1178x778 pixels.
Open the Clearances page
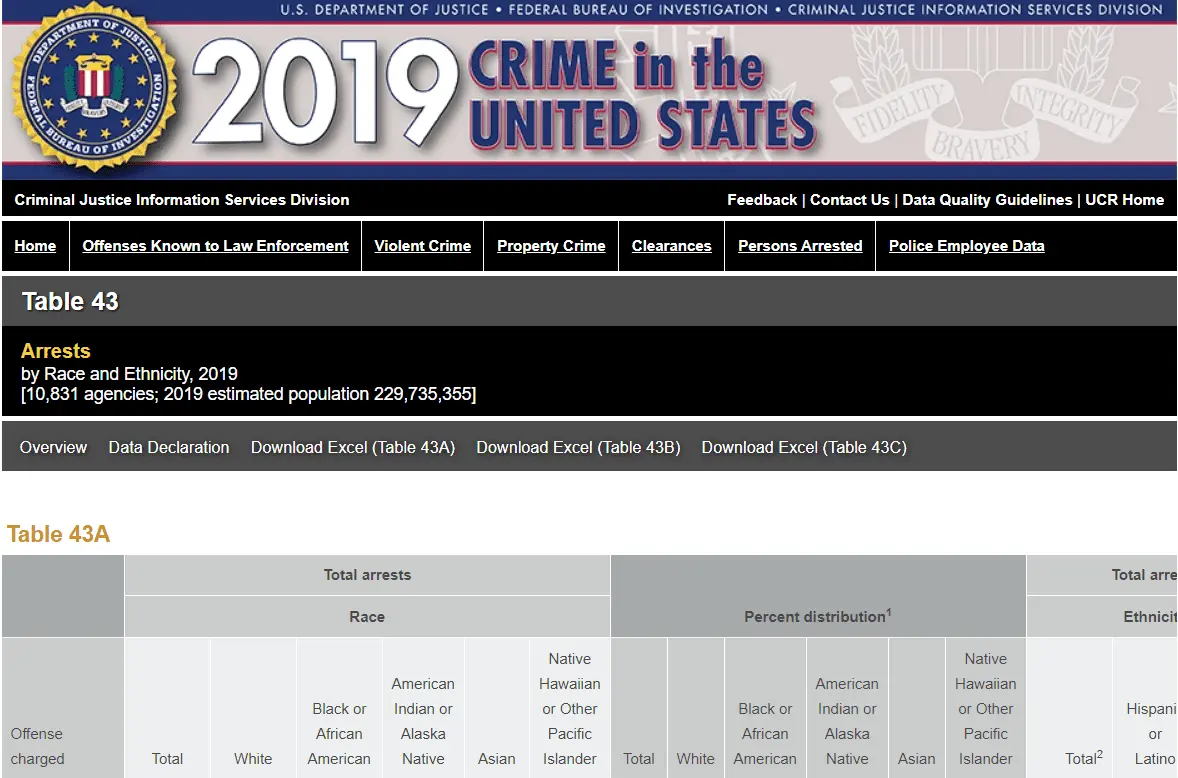coord(672,246)
